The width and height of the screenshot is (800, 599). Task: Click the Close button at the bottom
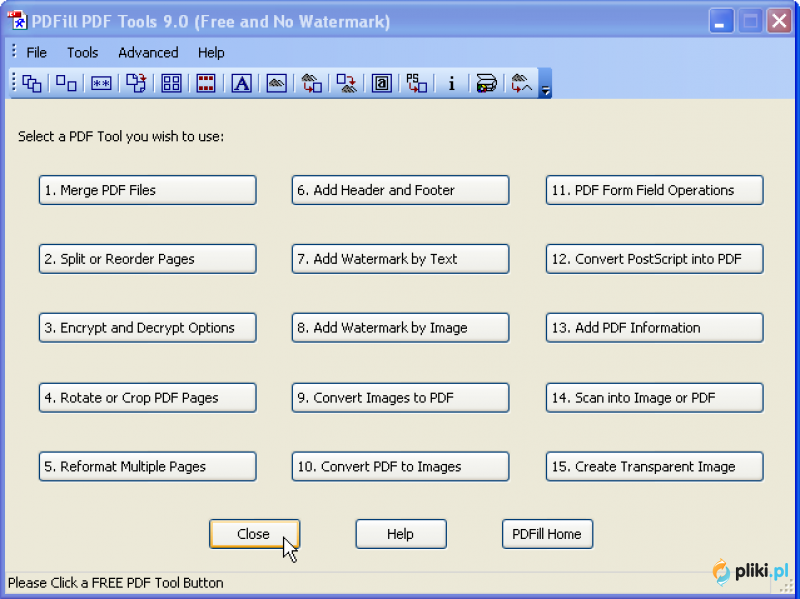pos(254,534)
